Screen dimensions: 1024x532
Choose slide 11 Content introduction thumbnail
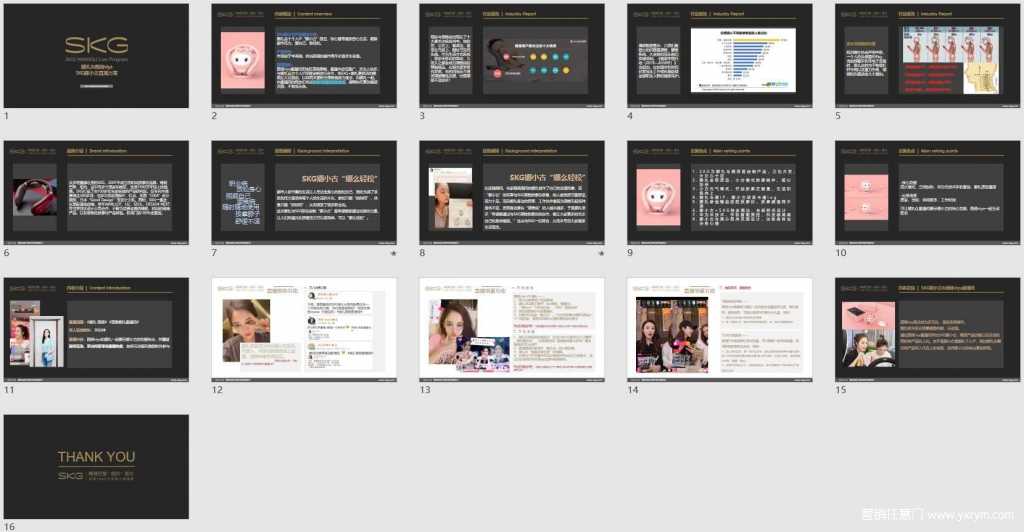[x=96, y=329]
